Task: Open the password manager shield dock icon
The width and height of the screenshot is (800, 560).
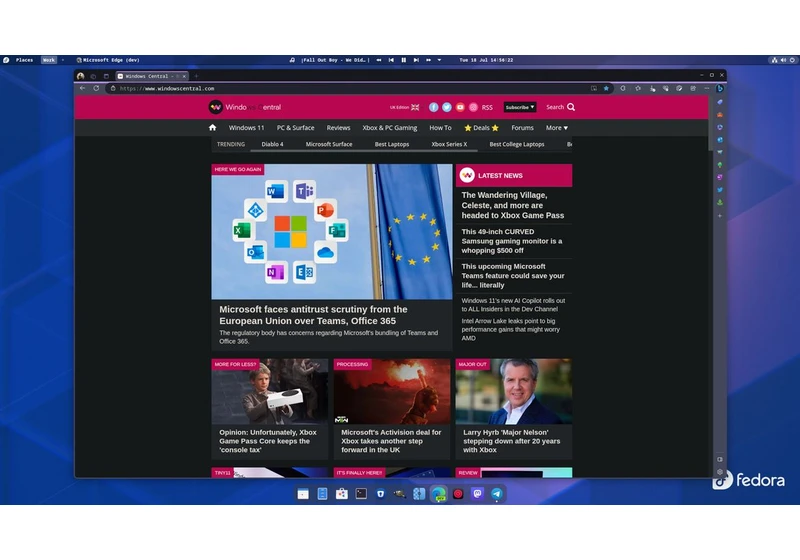Action: tap(381, 493)
